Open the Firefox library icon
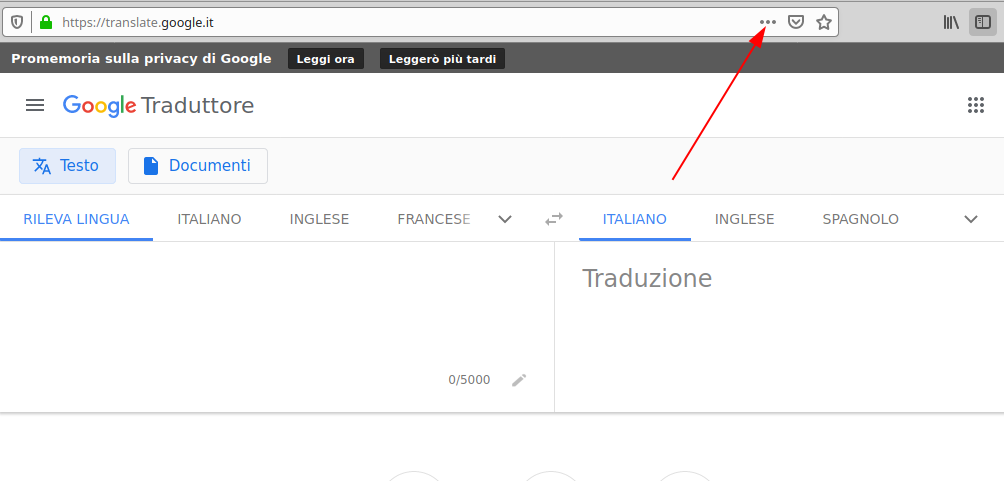The height and width of the screenshot is (481, 1004). tap(951, 22)
